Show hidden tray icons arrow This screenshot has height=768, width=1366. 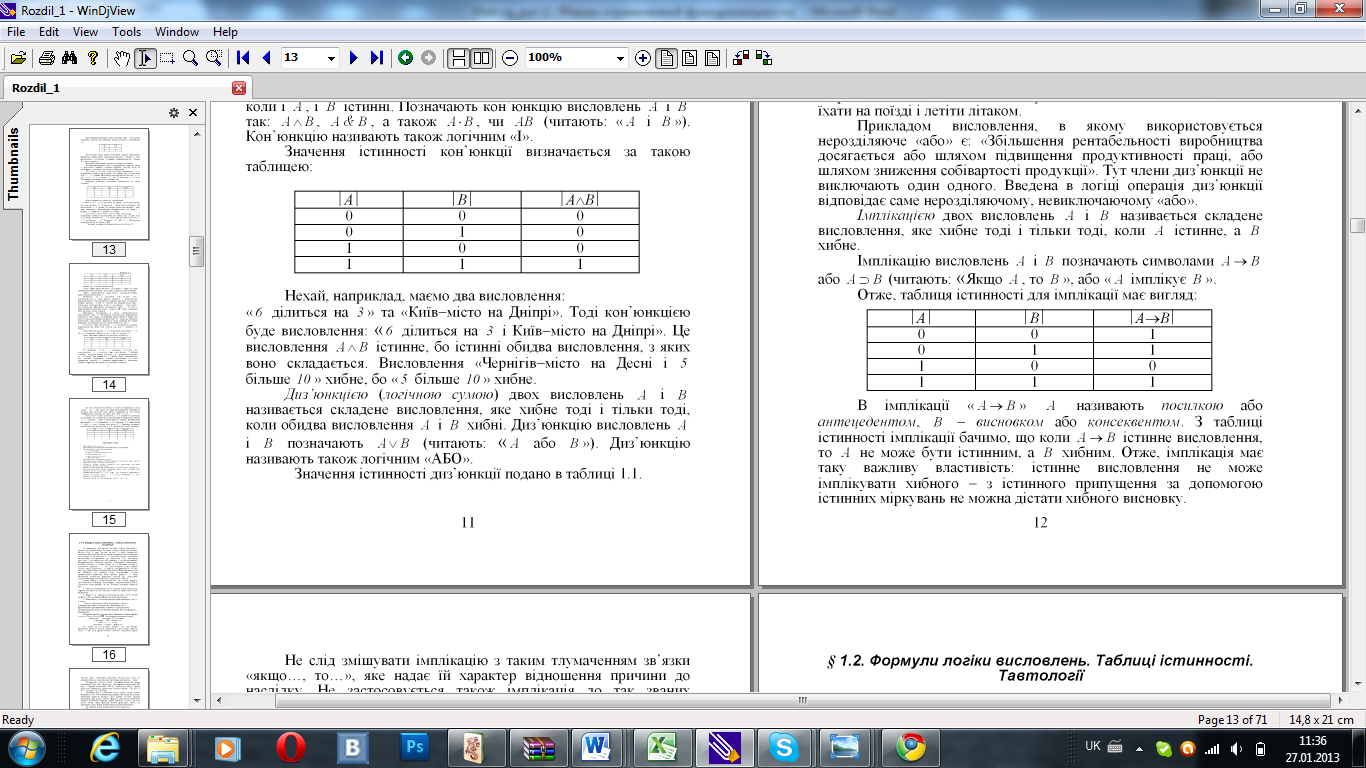(1138, 747)
